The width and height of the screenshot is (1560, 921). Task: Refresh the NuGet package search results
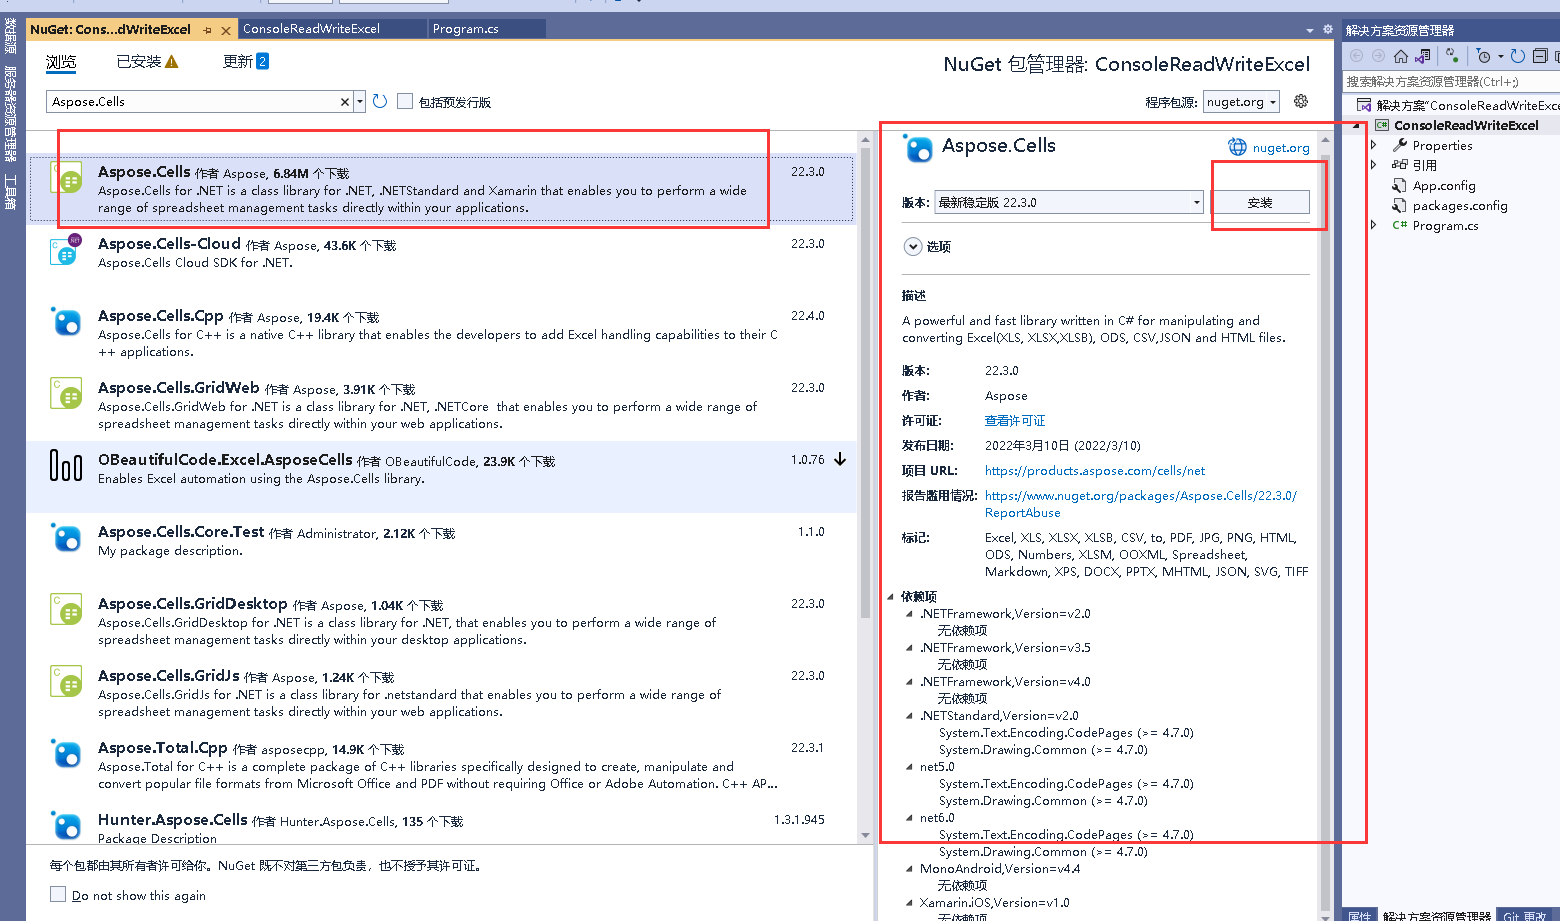tap(380, 101)
